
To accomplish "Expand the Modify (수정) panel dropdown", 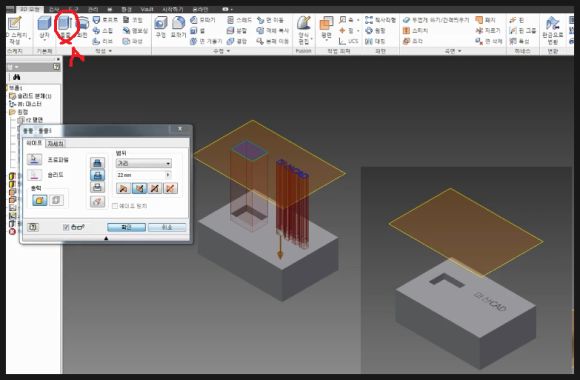I will tap(228, 51).
